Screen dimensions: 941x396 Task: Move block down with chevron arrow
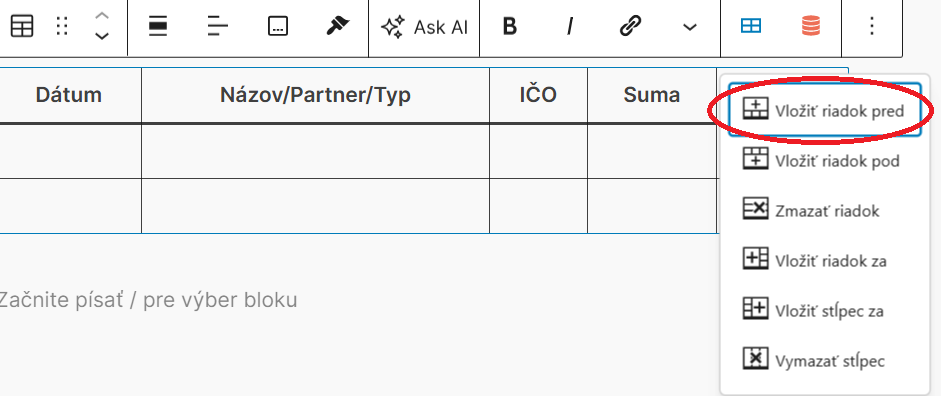coord(102,36)
